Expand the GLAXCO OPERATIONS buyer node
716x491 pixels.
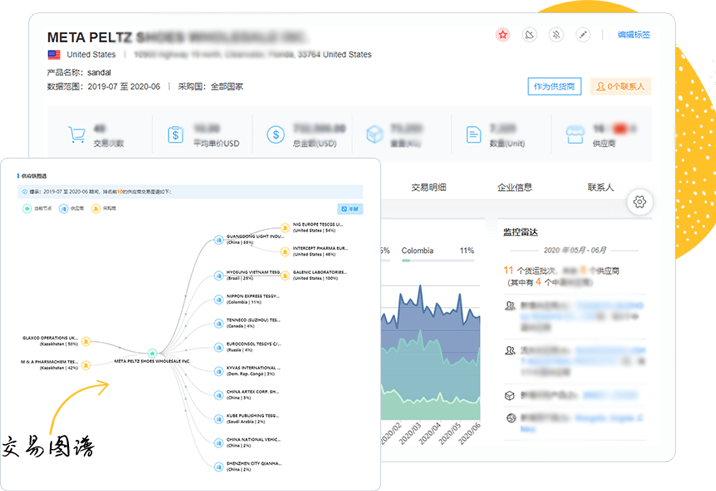[x=87, y=340]
